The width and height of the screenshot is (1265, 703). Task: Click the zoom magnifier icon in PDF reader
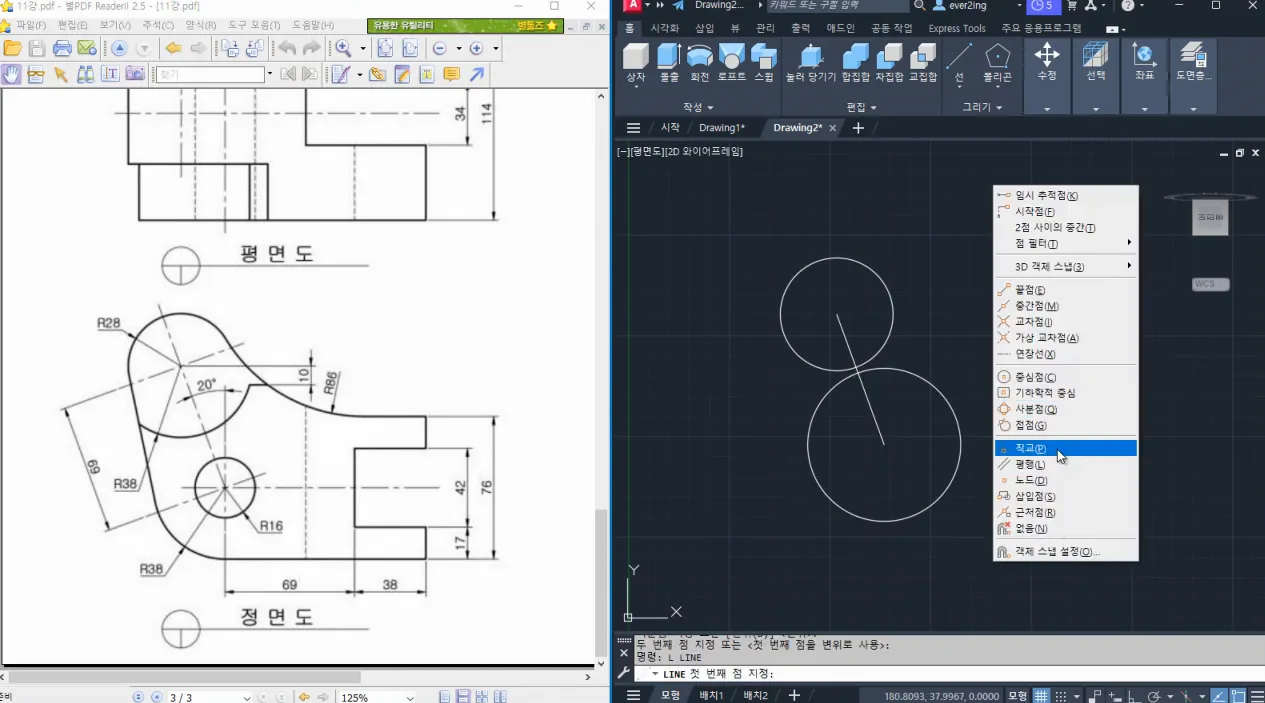(343, 48)
